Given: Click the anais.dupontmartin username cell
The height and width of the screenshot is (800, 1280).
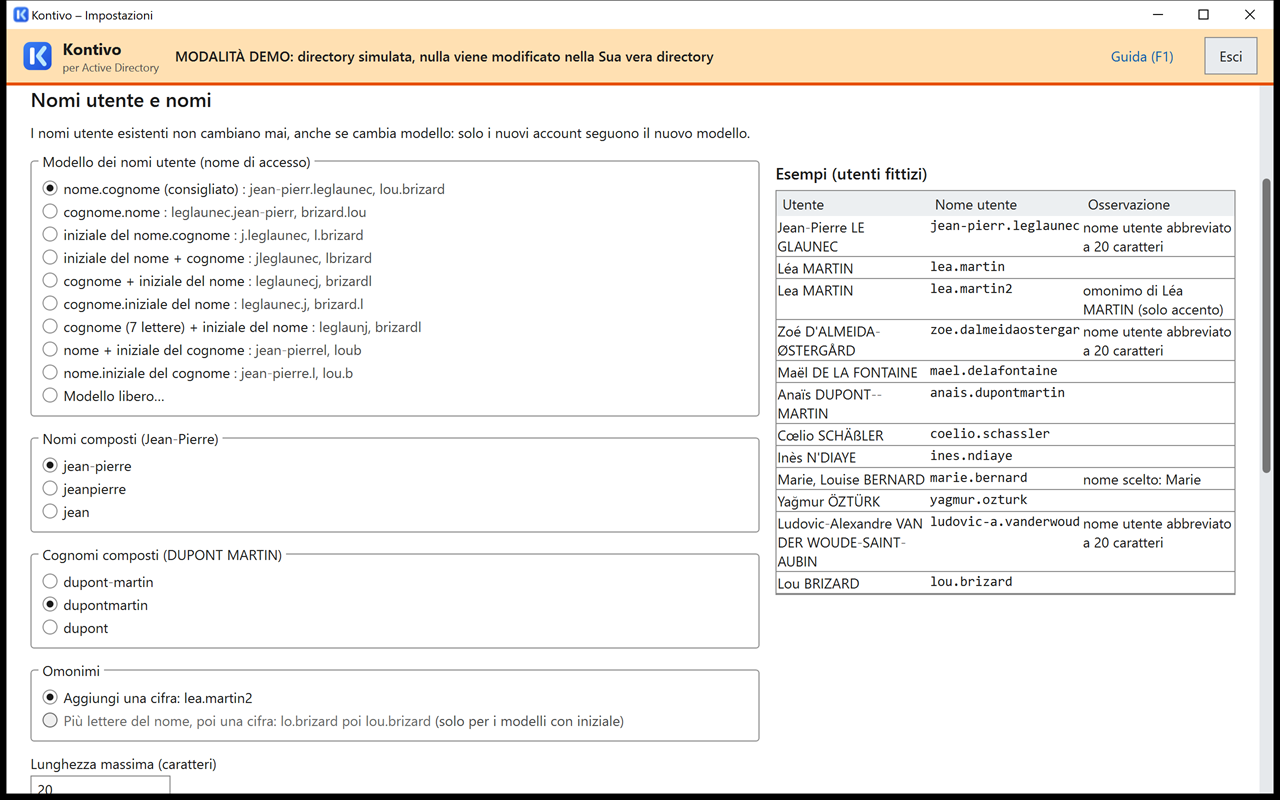Looking at the screenshot, I should (x=1005, y=404).
